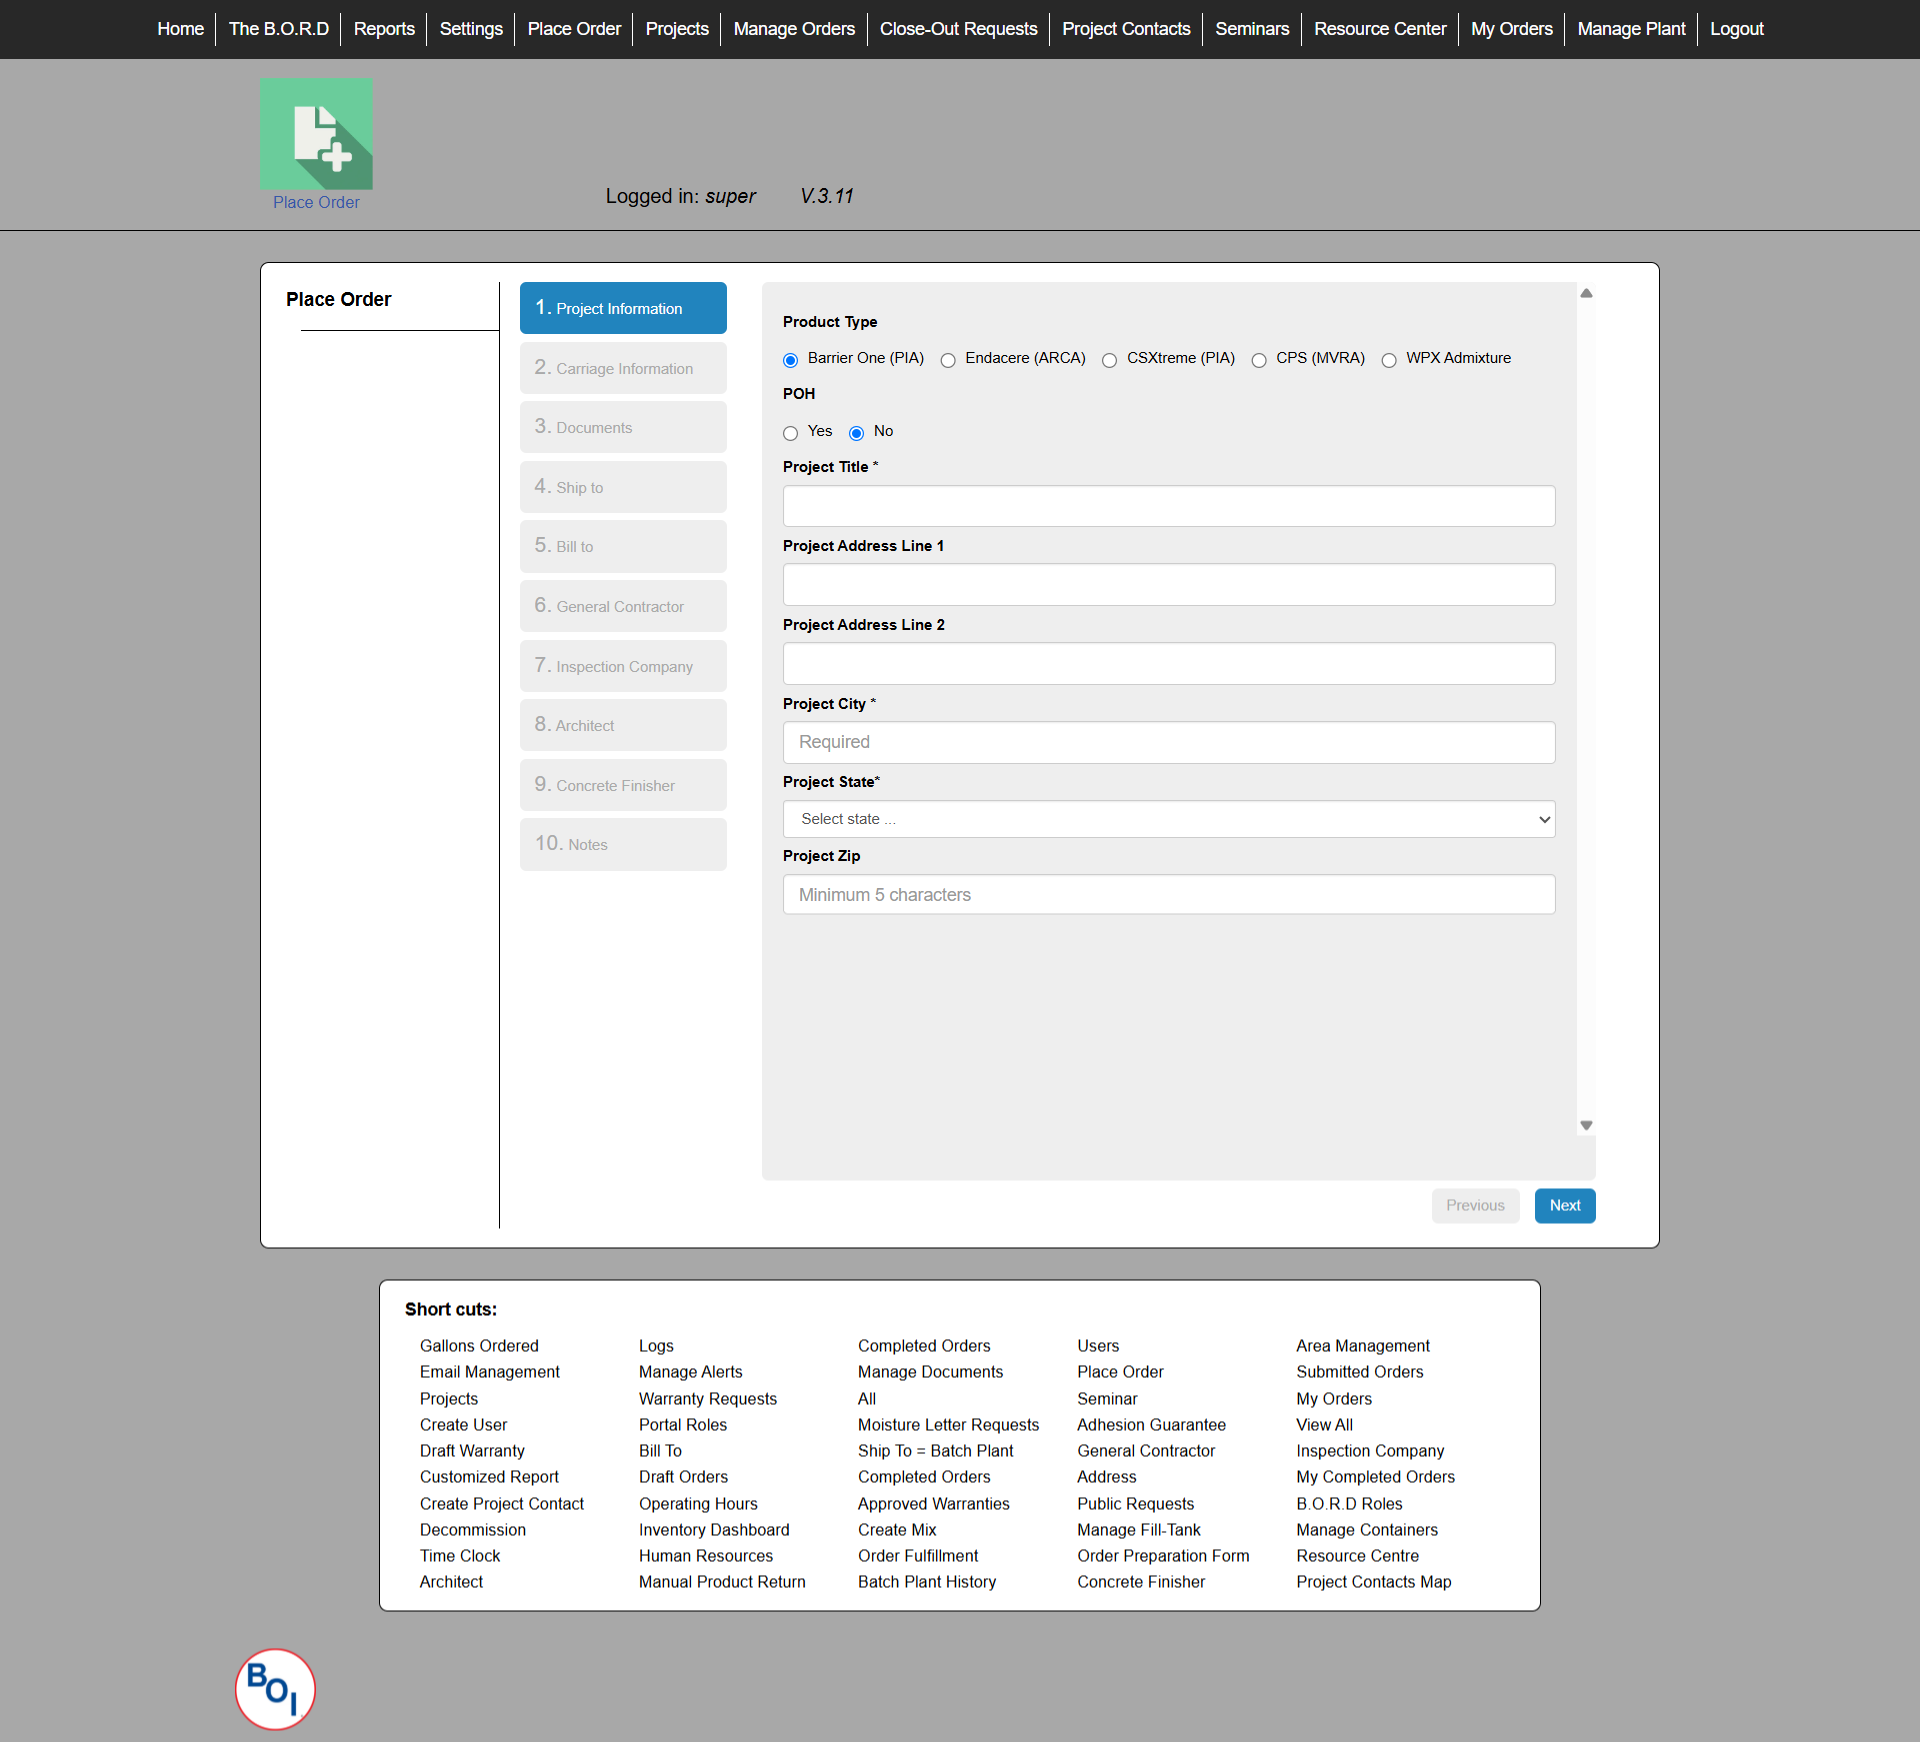This screenshot has width=1920, height=1745.
Task: Jump to step 10 Notes
Action: 623,844
